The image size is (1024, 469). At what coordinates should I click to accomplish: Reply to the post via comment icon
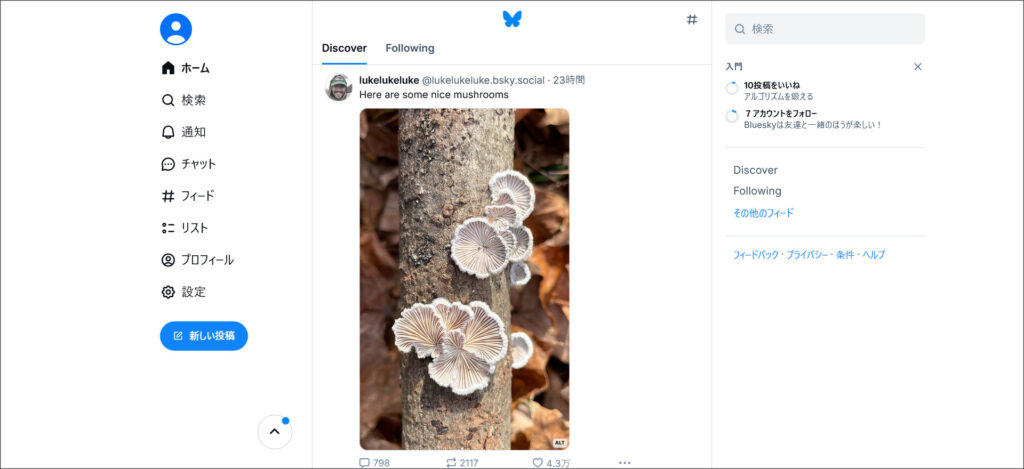point(364,463)
